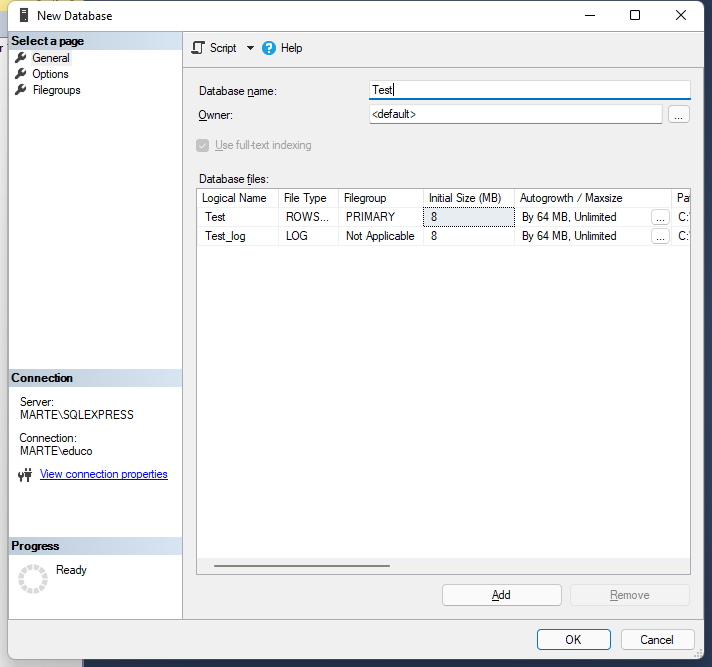This screenshot has width=712, height=667.
Task: Click the Help question mark icon
Action: pos(269,48)
